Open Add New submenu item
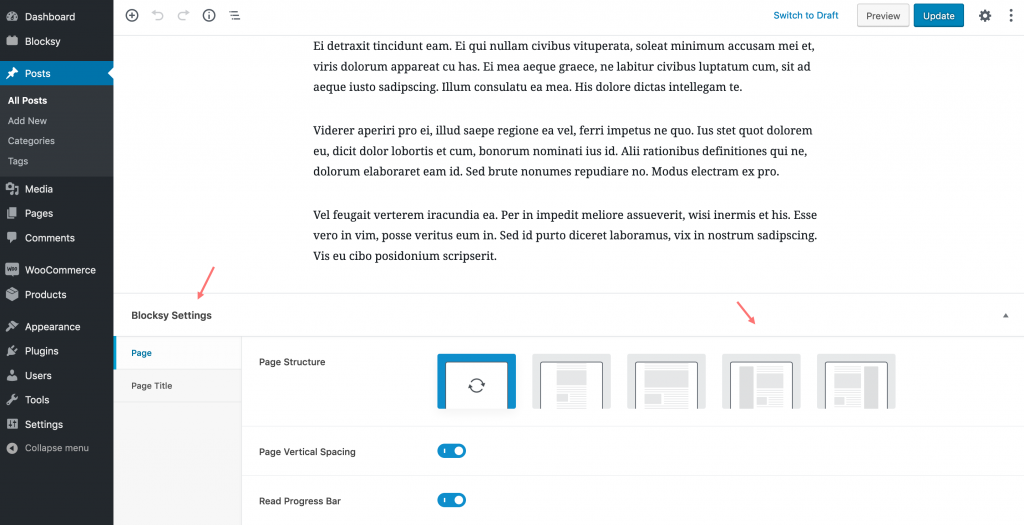The image size is (1024, 525). [x=27, y=121]
